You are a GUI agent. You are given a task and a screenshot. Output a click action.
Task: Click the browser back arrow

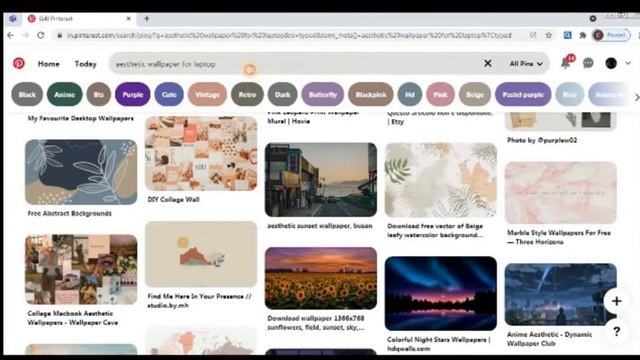pyautogui.click(x=10, y=36)
